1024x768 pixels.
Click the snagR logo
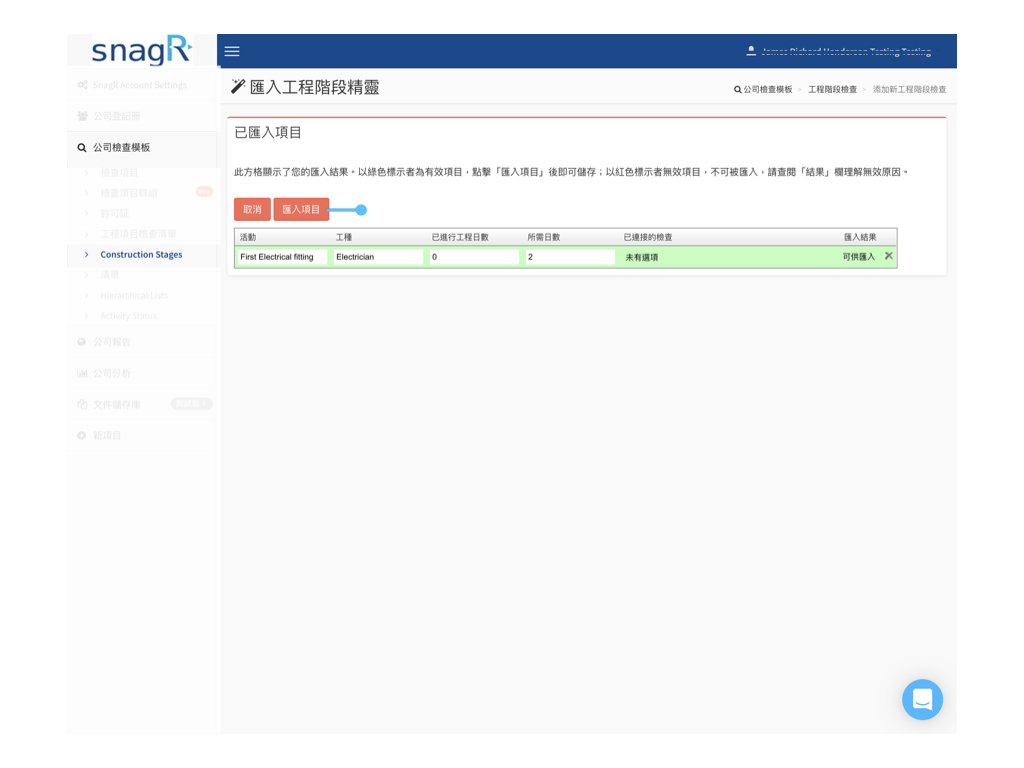[x=142, y=50]
